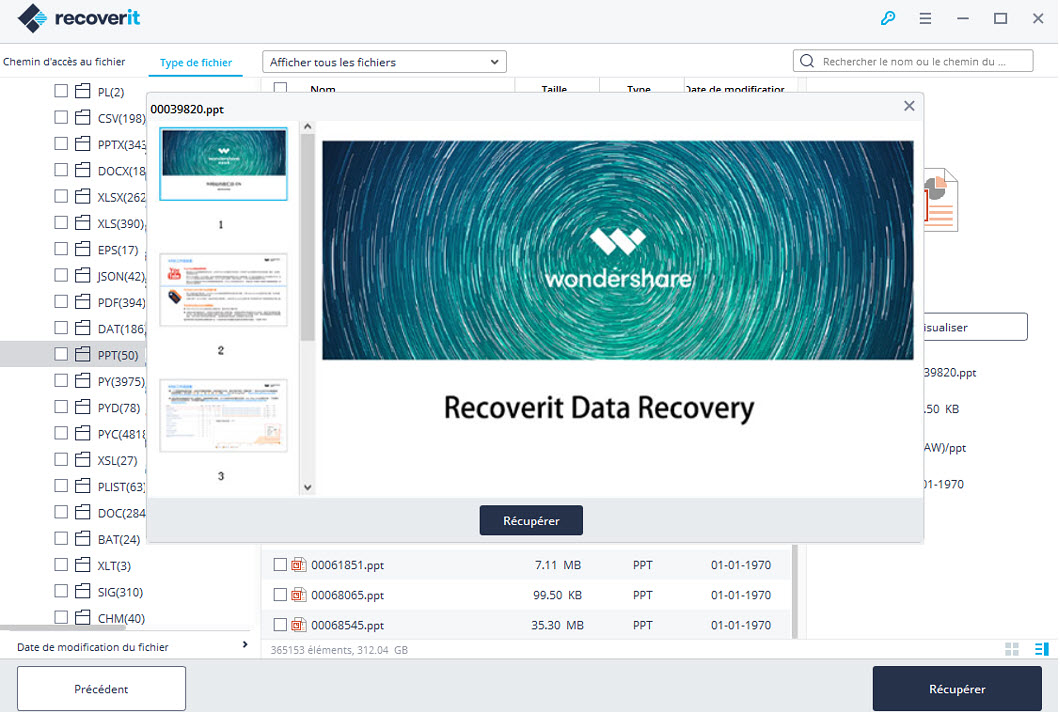The image size is (1060, 712).
Task: Click the folder icon beside PYD(78)
Action: tap(82, 407)
